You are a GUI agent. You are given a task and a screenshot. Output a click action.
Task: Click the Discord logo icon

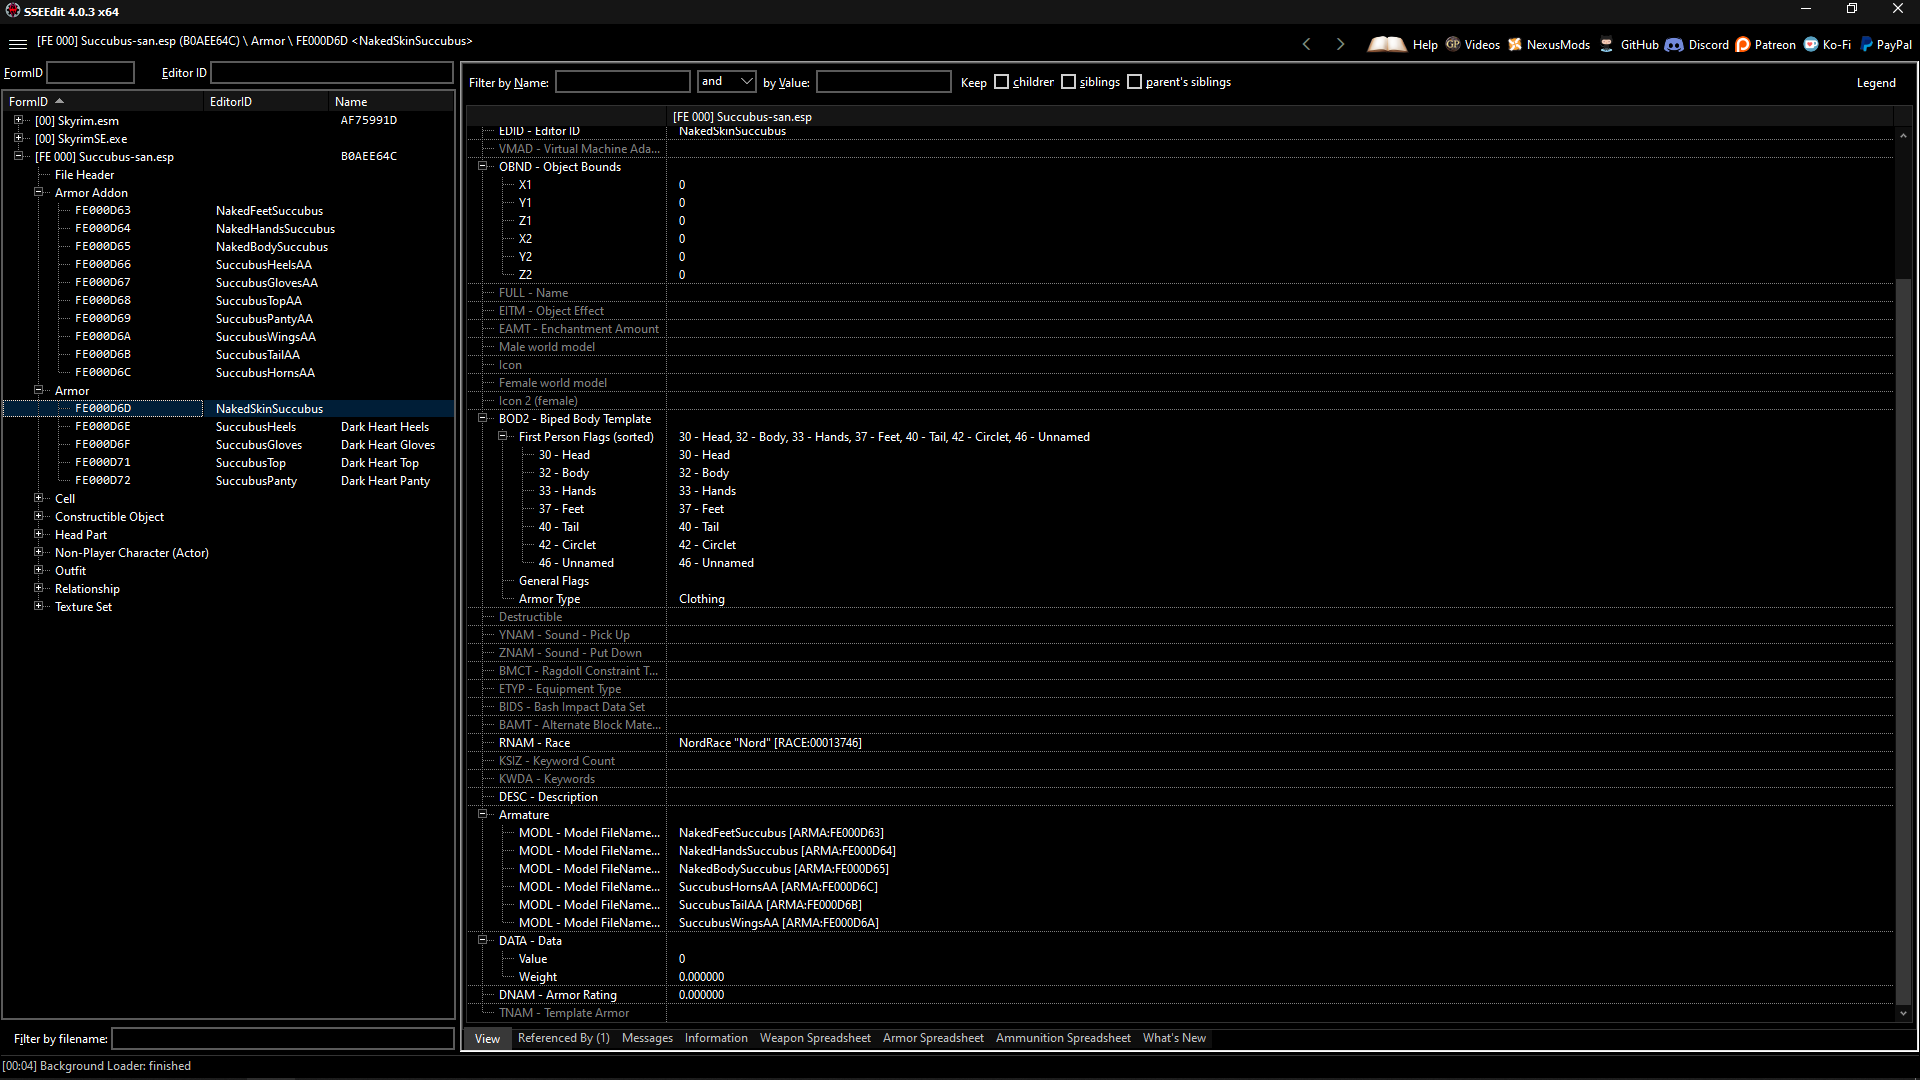[1674, 44]
